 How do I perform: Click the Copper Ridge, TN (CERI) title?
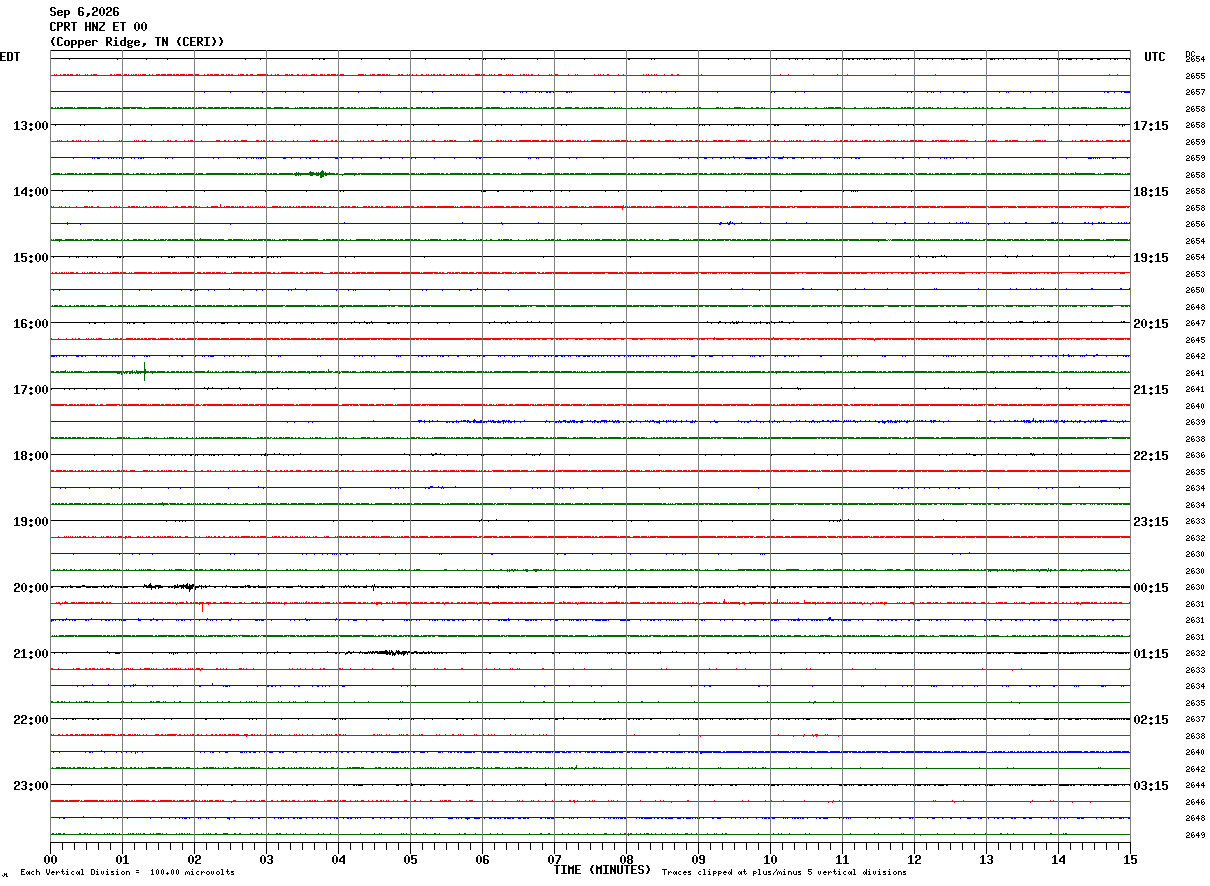point(137,42)
